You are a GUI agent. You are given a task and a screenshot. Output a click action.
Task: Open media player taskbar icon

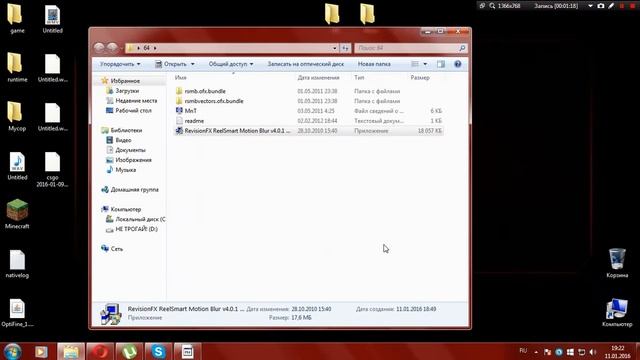(x=41, y=351)
